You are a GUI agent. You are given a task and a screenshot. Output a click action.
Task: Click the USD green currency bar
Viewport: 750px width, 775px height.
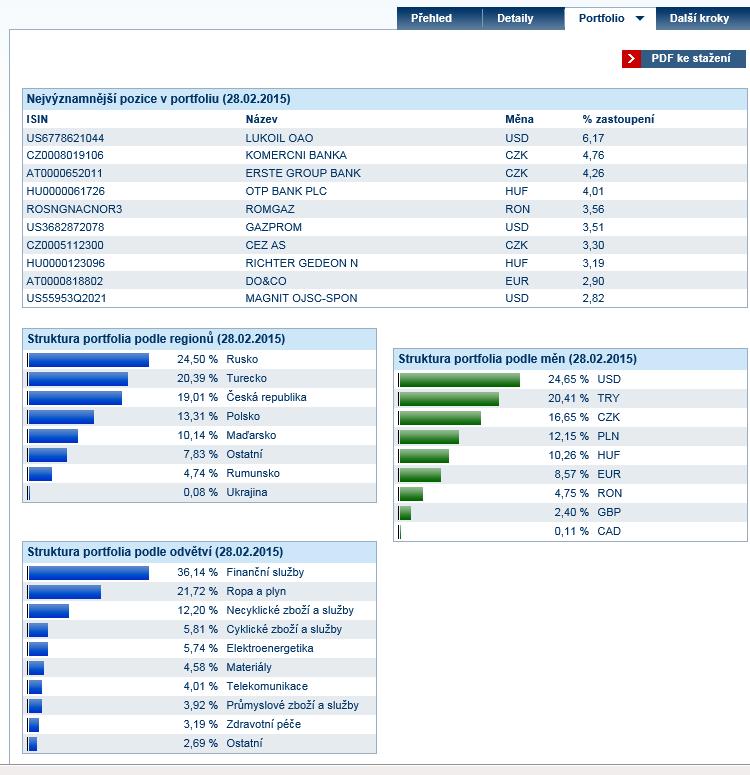[459, 380]
